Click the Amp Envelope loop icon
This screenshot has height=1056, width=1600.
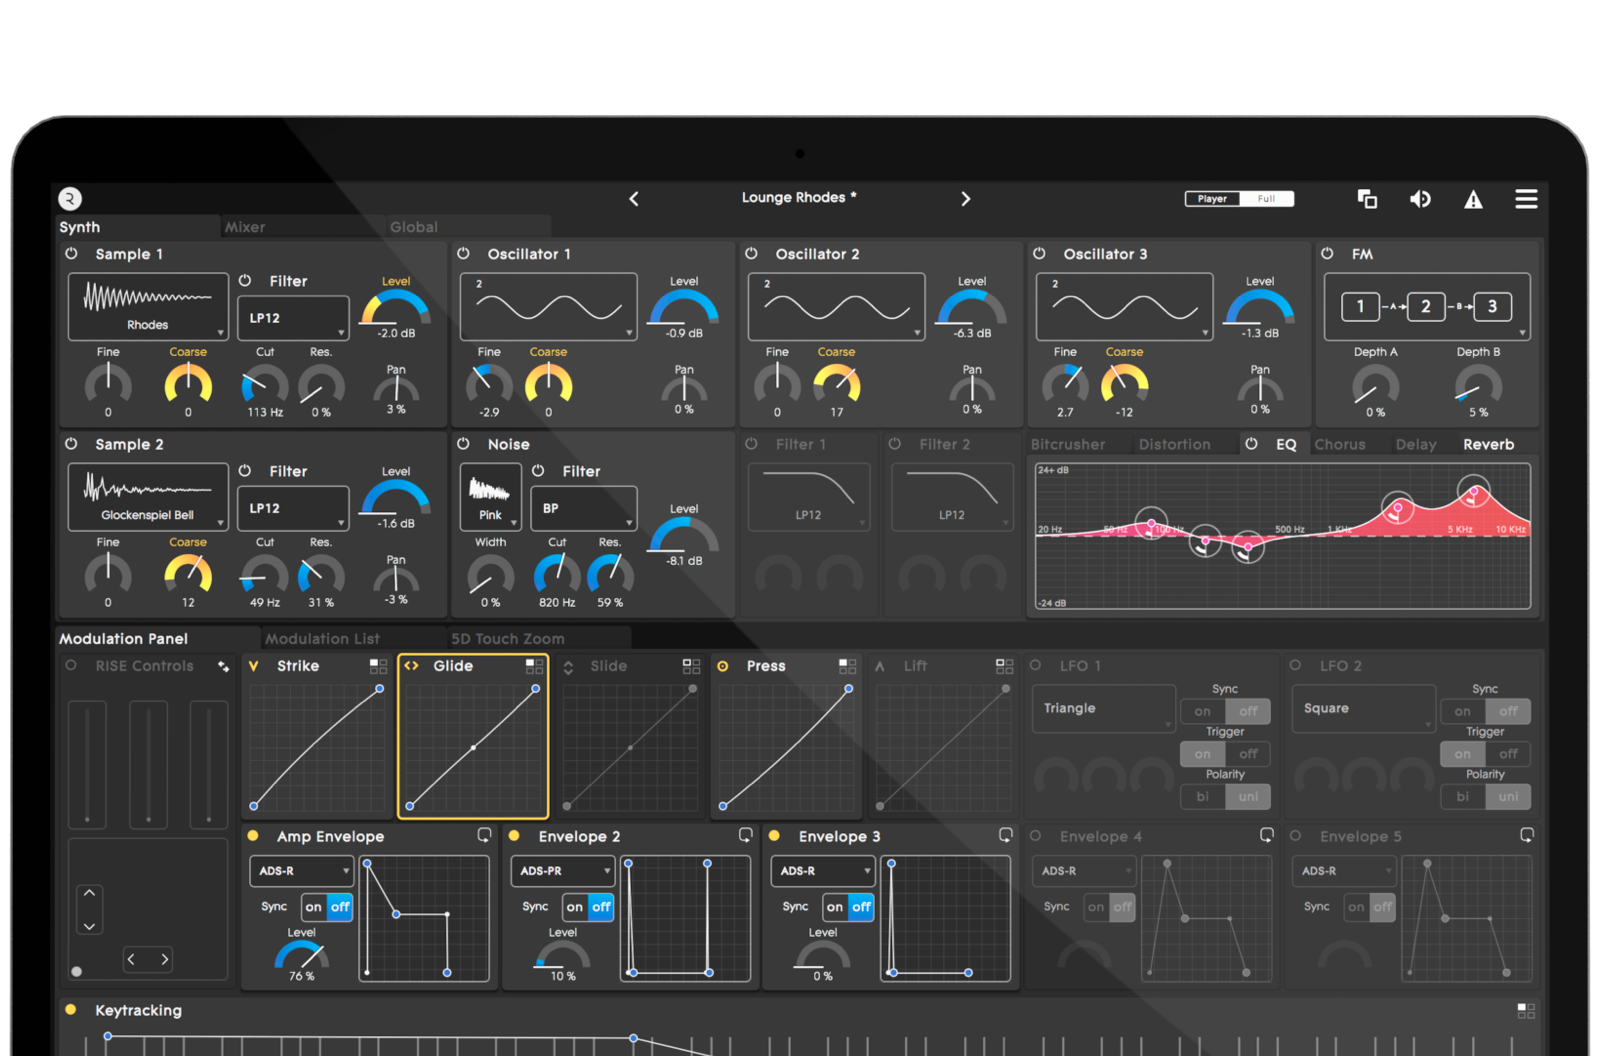tap(484, 835)
